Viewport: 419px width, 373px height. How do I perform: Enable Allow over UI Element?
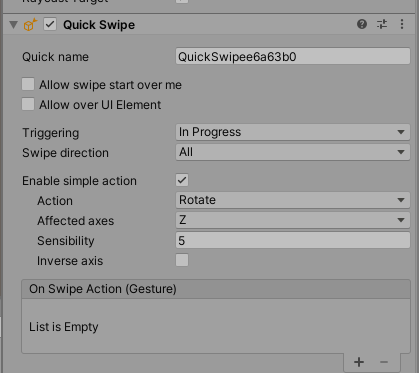pos(28,104)
